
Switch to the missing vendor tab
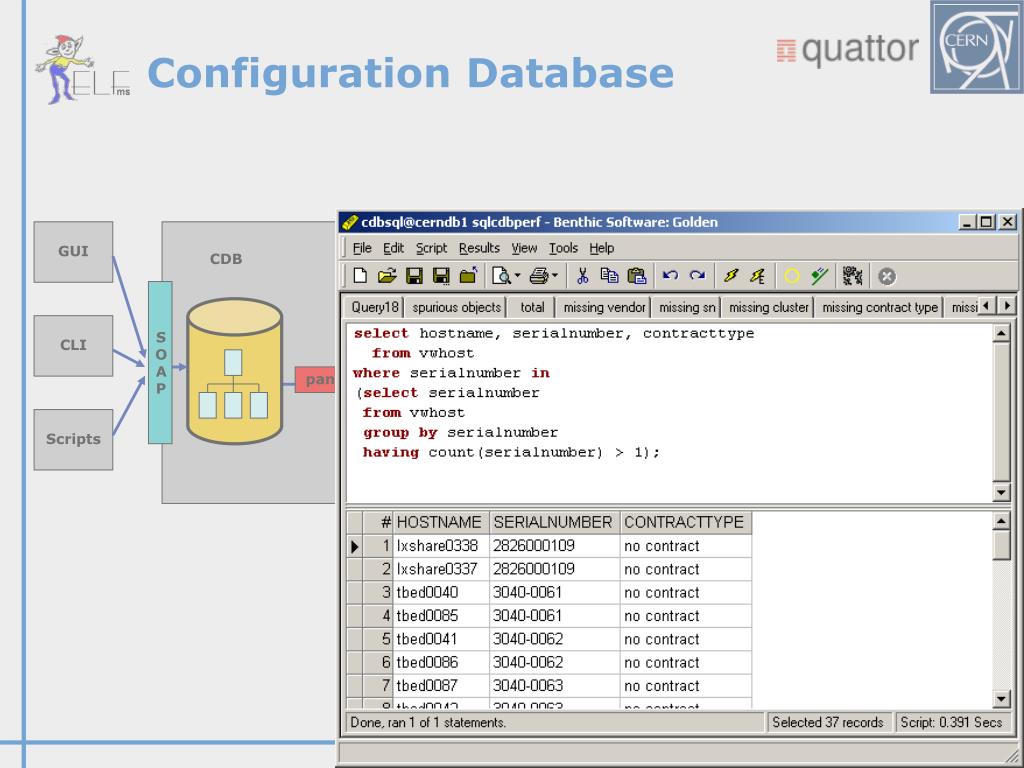click(x=604, y=307)
